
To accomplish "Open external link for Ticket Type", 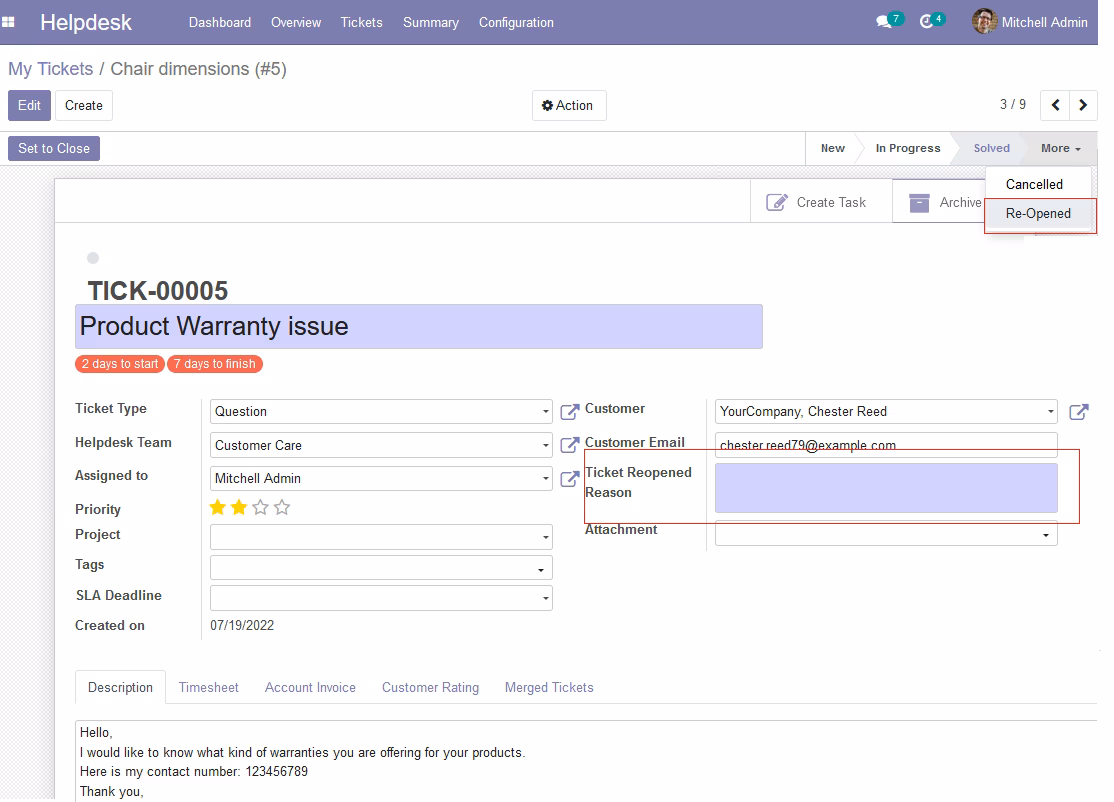I will [x=570, y=411].
